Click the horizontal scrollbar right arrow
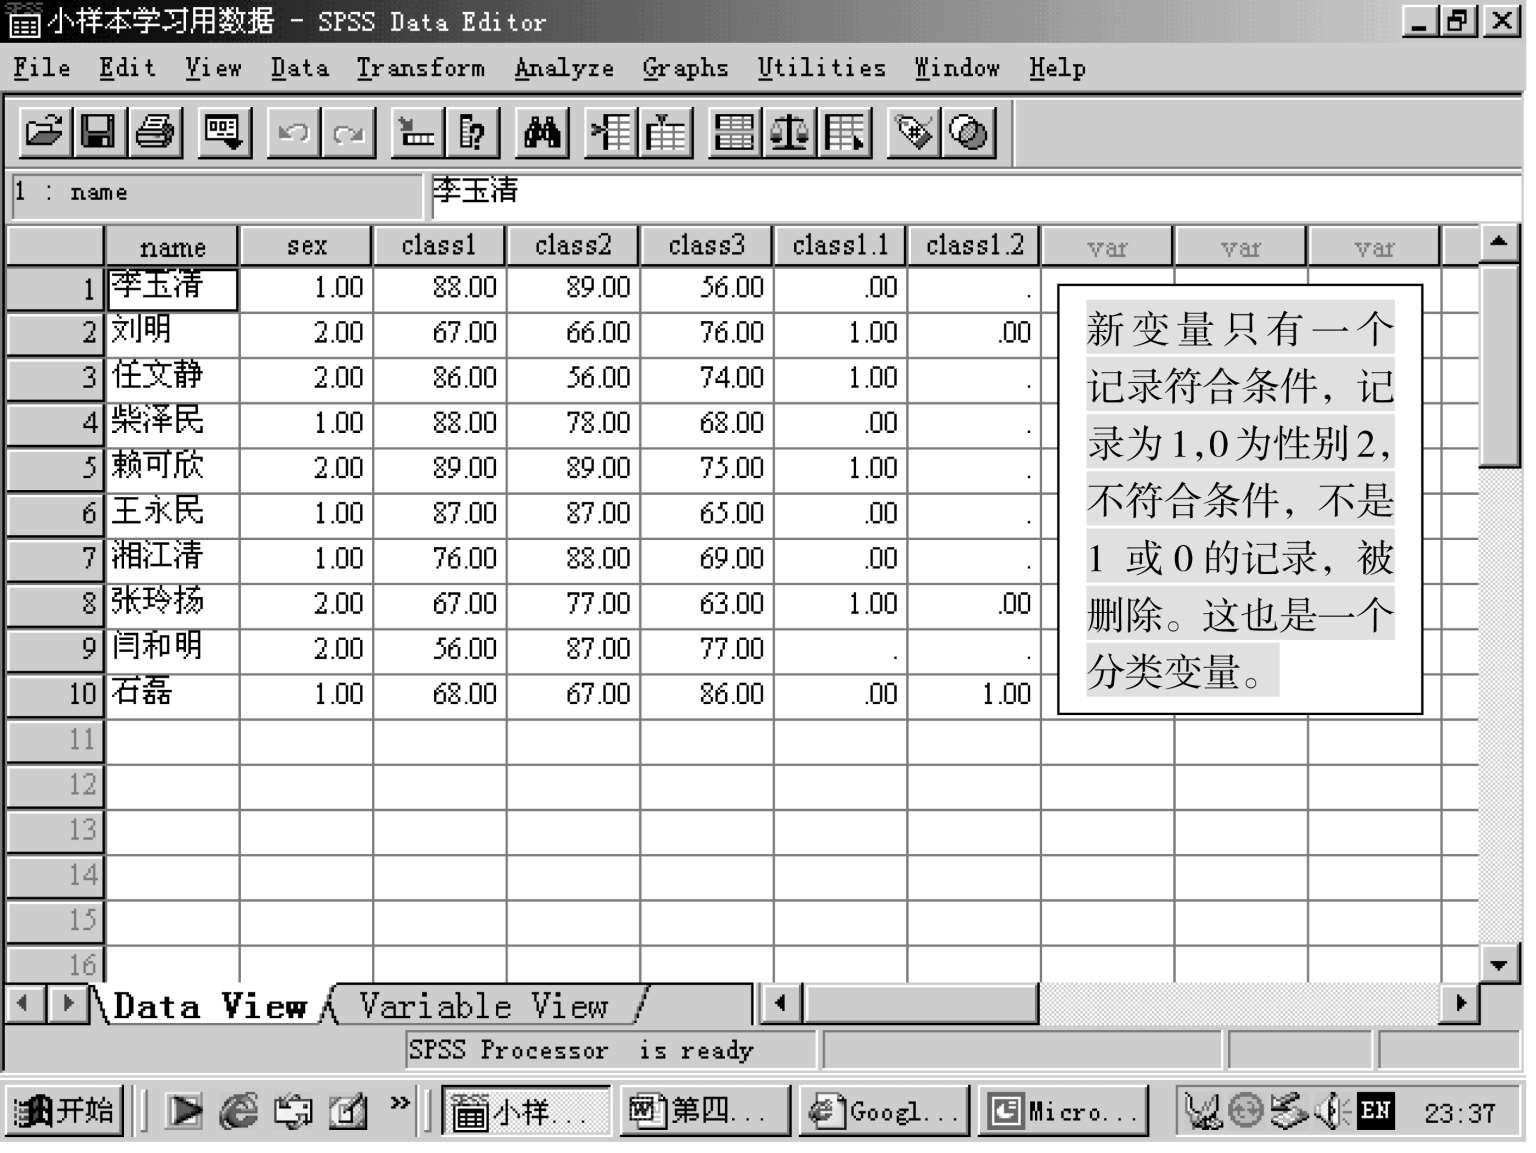The width and height of the screenshot is (1536, 1153). (1460, 1003)
